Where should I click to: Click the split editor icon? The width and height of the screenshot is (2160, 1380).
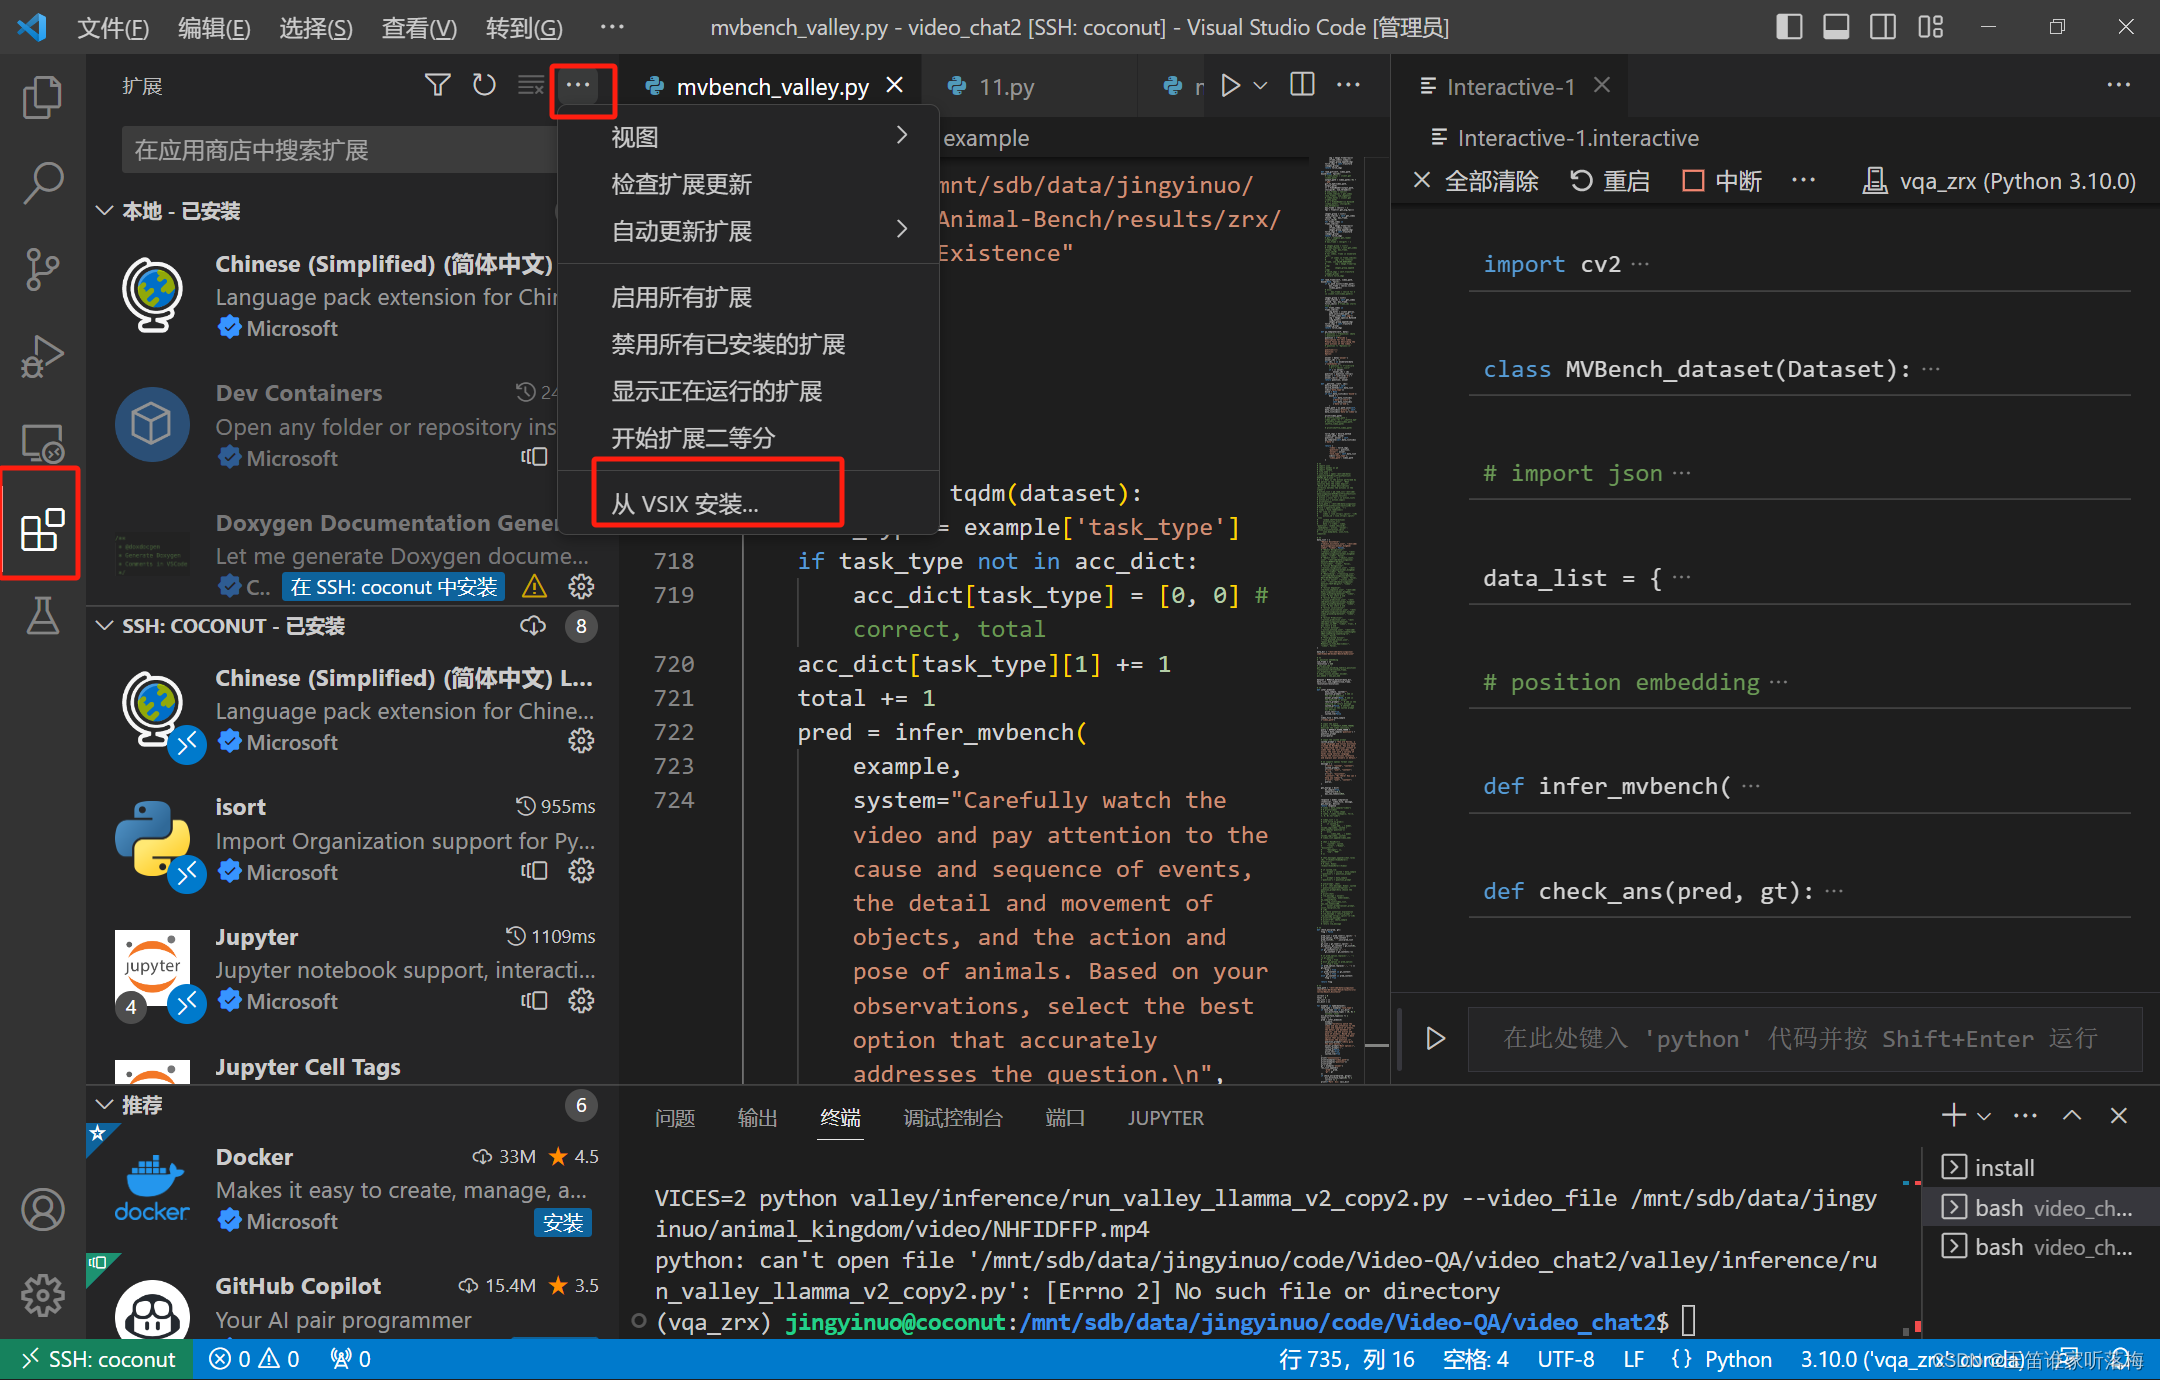tap(1302, 85)
